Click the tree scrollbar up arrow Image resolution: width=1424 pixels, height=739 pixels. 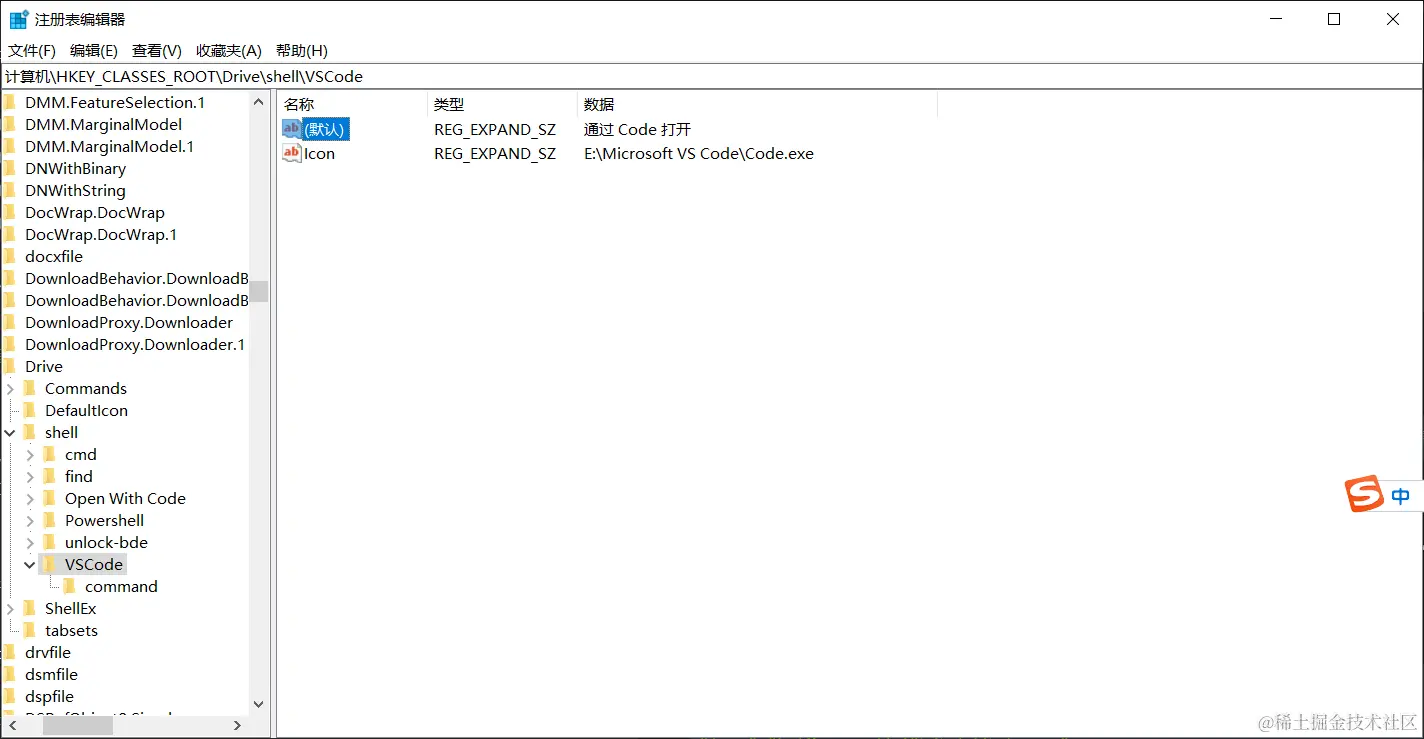pos(259,102)
